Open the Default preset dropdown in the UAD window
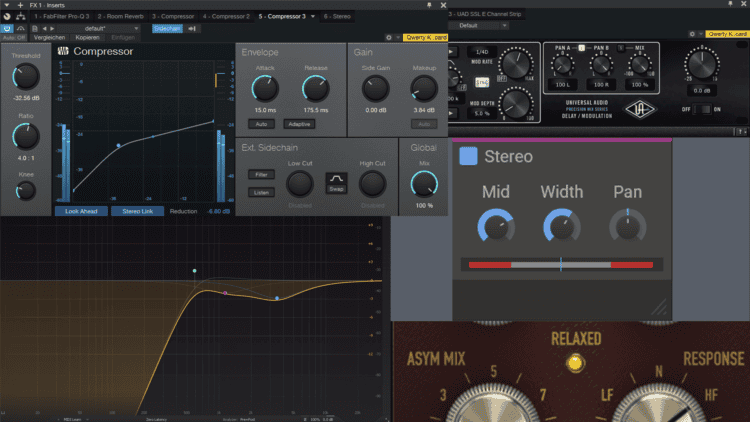The height and width of the screenshot is (422, 750). coord(478,25)
